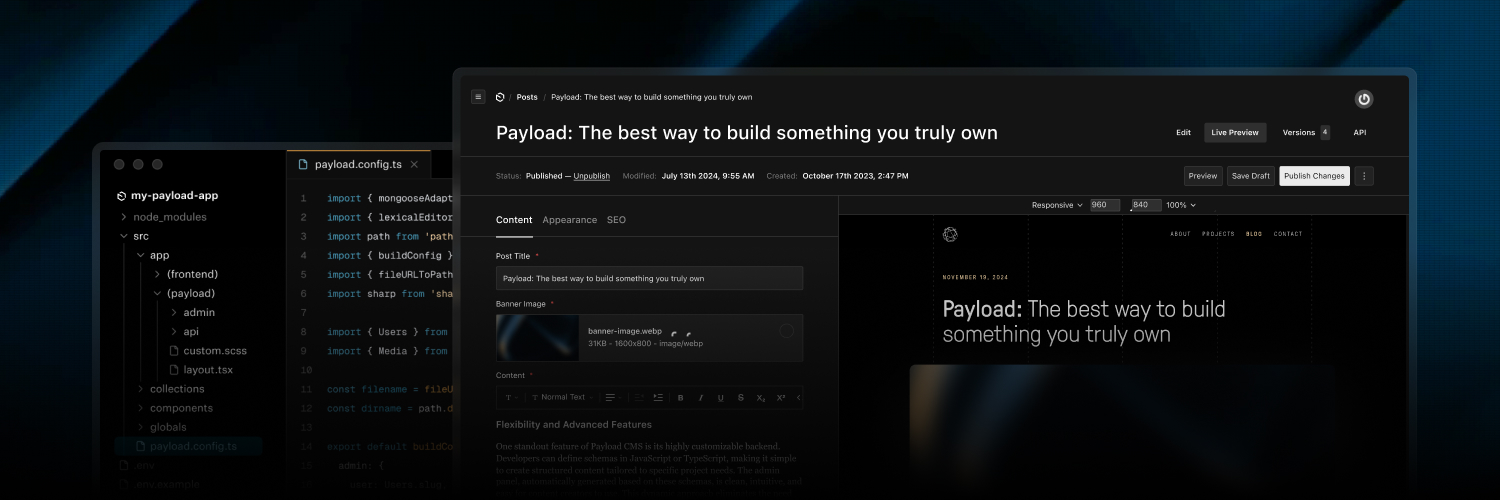Screen dimensions: 1500x500
Task: Remove the banner-image.webp selection circle button
Action: (787, 330)
